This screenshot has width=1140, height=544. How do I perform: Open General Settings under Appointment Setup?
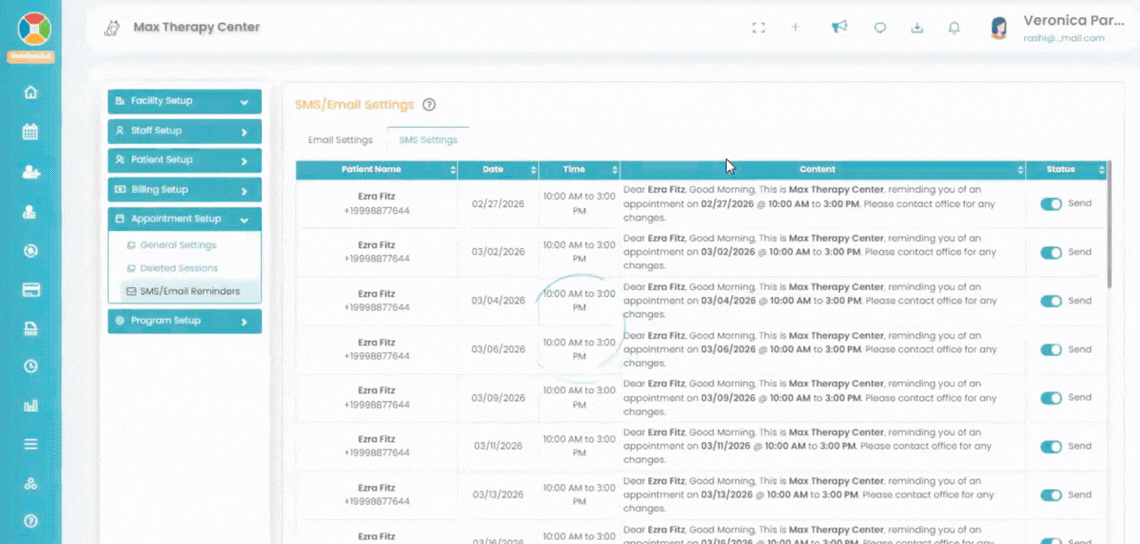point(178,245)
